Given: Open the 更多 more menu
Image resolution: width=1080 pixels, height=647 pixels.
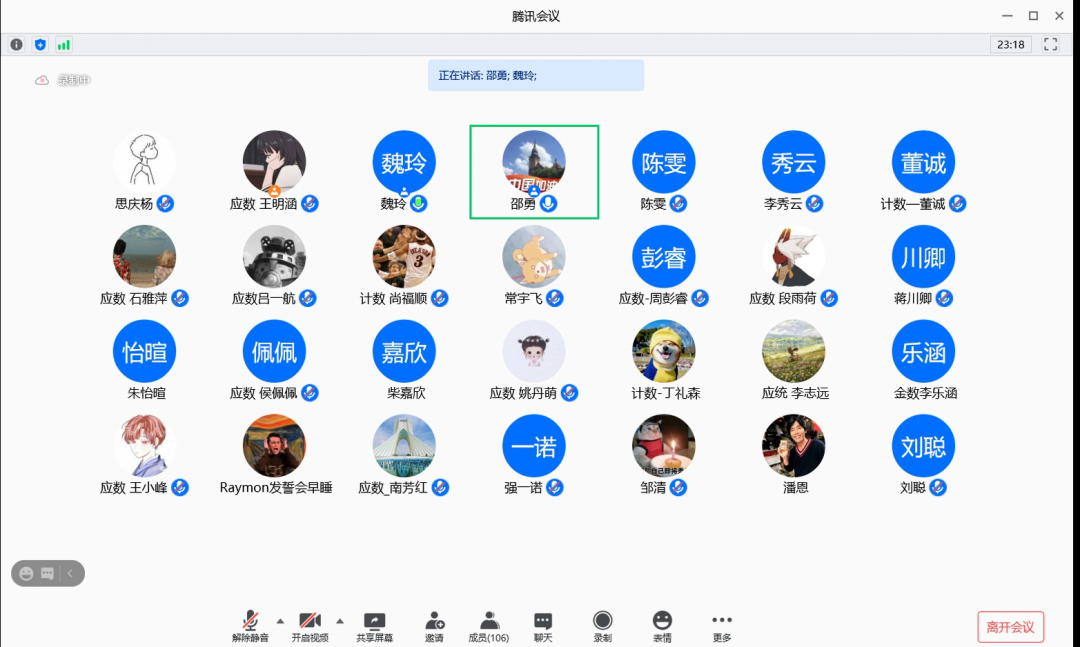Looking at the screenshot, I should click(722, 626).
